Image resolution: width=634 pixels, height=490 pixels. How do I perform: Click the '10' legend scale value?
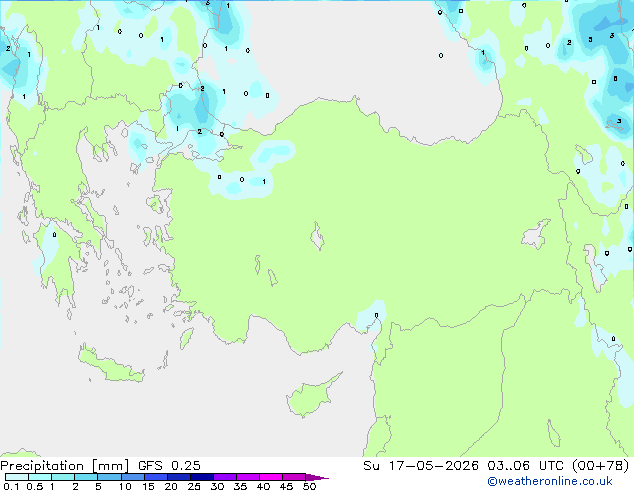[125, 486]
